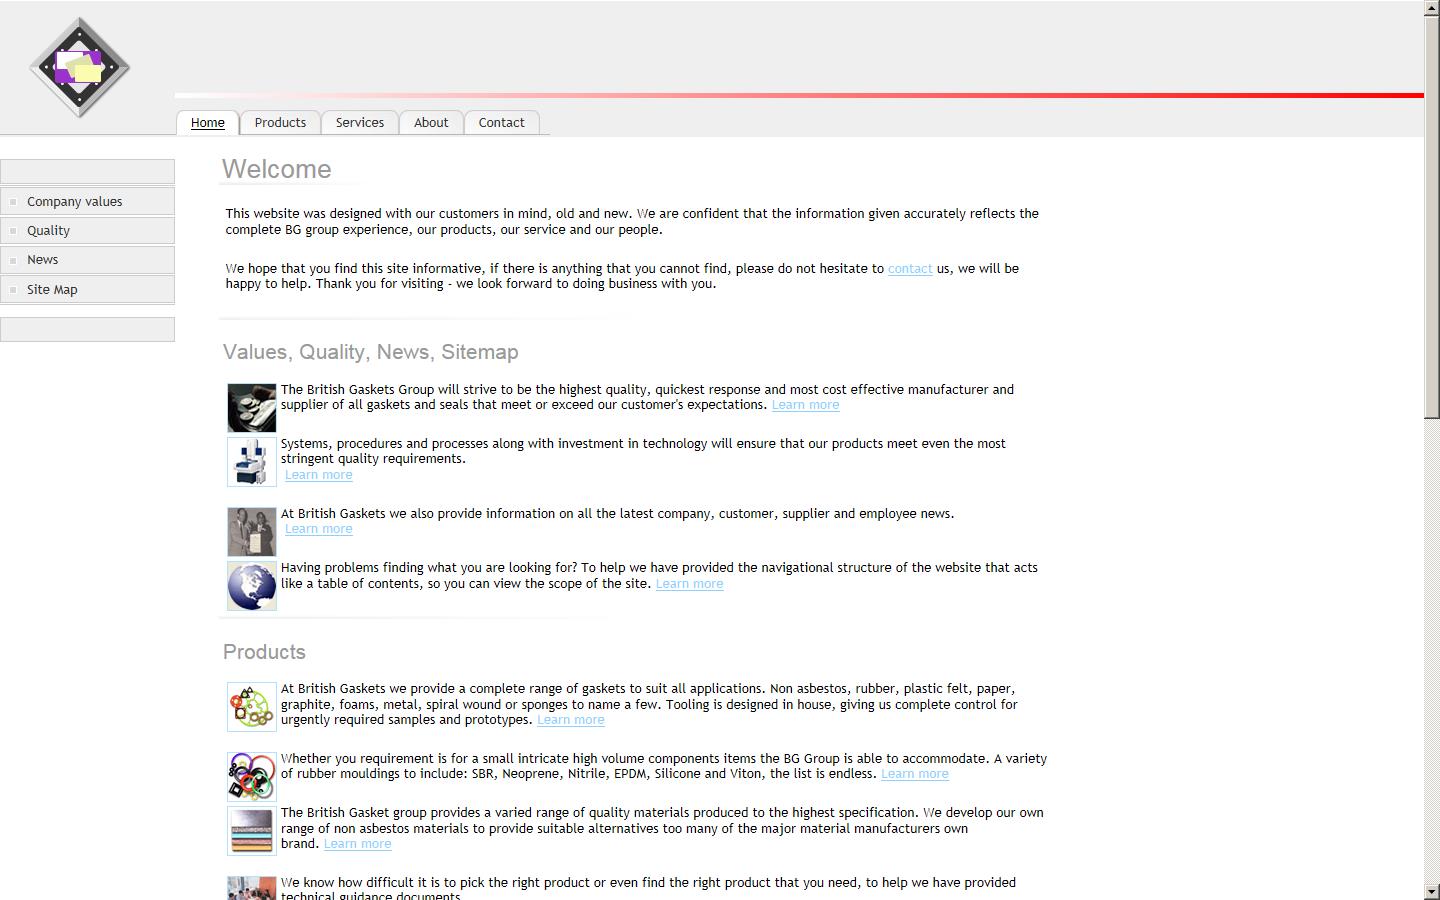Screen dimensions: 1440x900
Task: Click the gaskets assortment product icon
Action: click(x=251, y=707)
